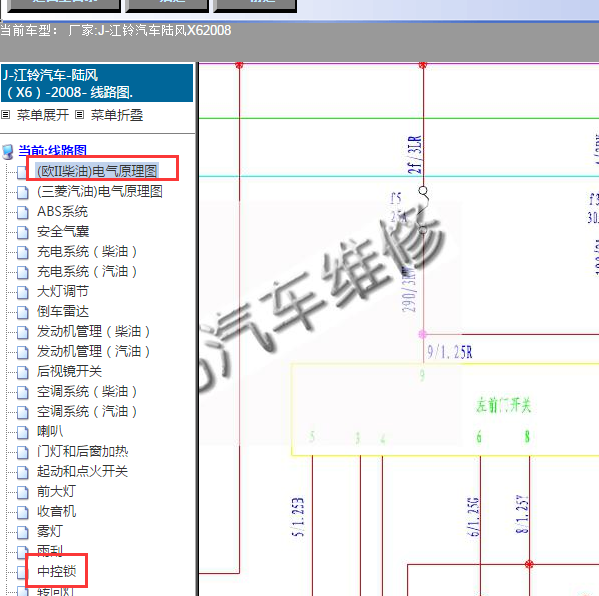Click the f5 fuse symbol in diagram
The width and height of the screenshot is (599, 596).
pyautogui.click(x=423, y=210)
